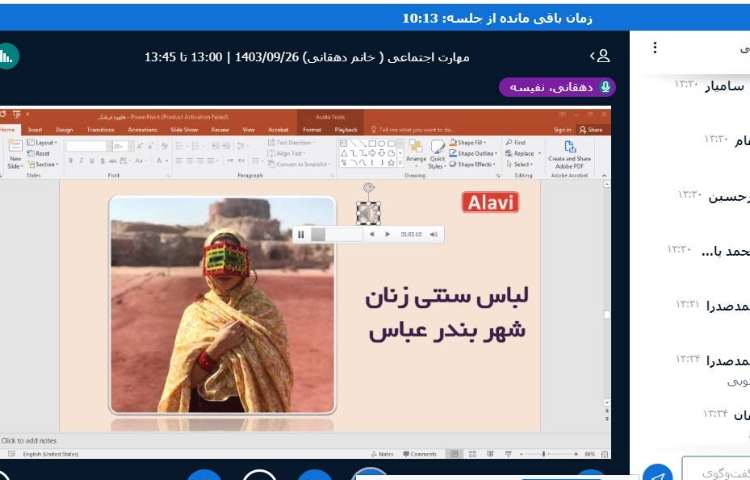Open the participants list icon
This screenshot has height=480, width=750.
(600, 56)
